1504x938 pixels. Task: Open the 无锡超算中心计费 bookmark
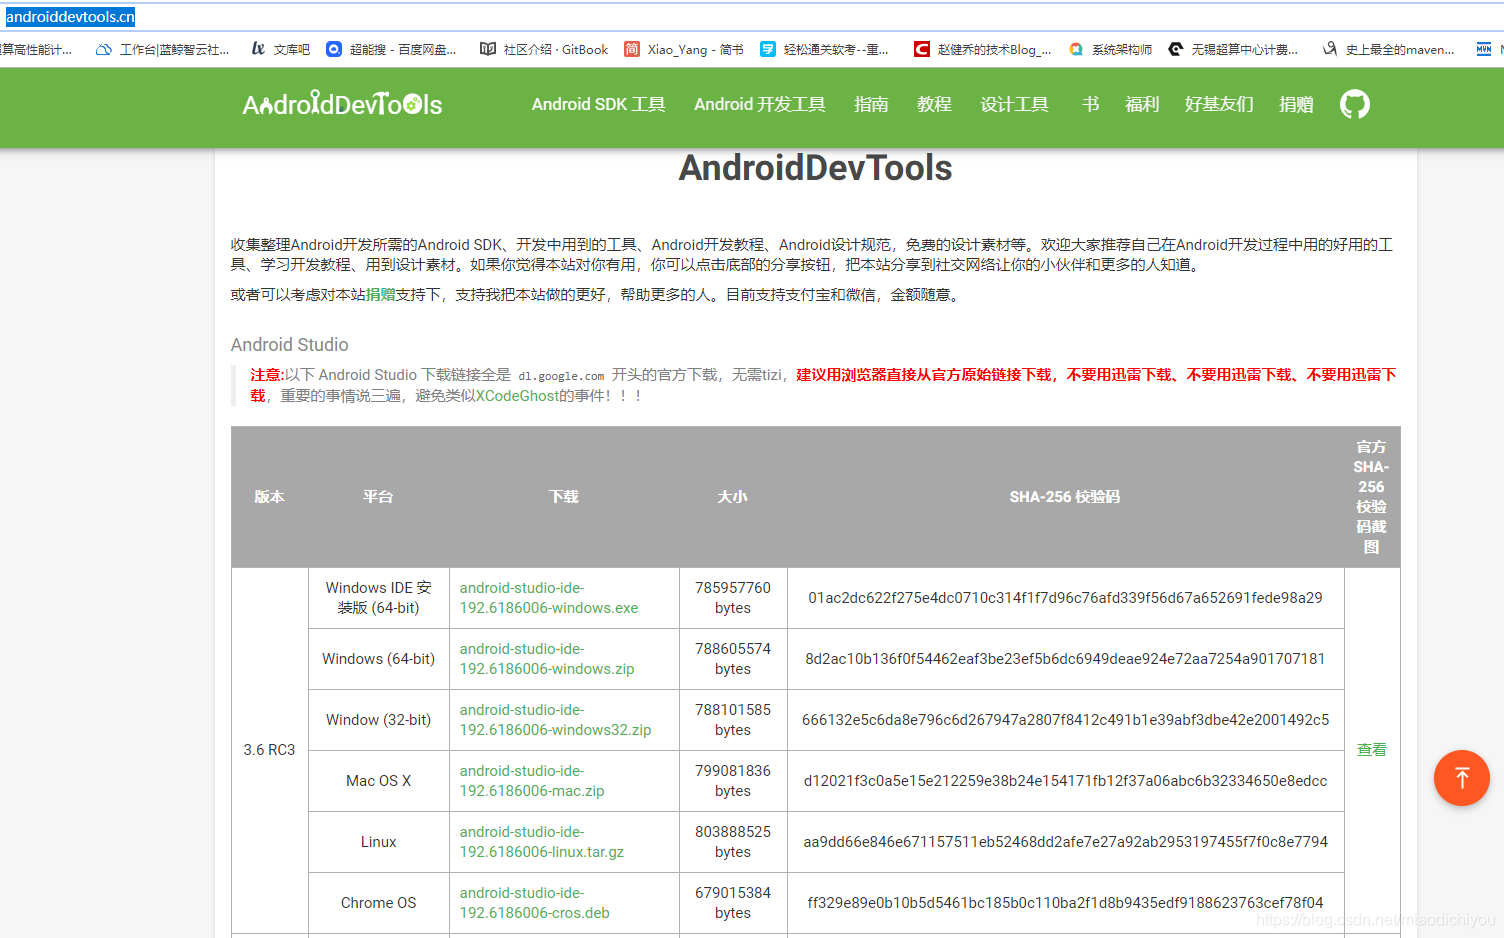coord(1232,49)
